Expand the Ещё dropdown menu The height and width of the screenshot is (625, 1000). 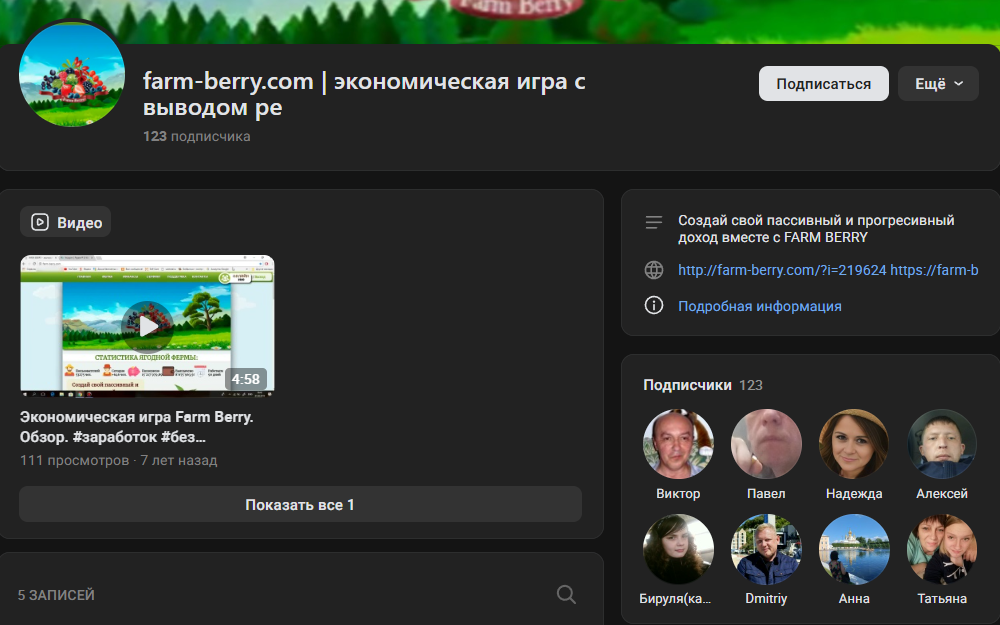tap(938, 84)
